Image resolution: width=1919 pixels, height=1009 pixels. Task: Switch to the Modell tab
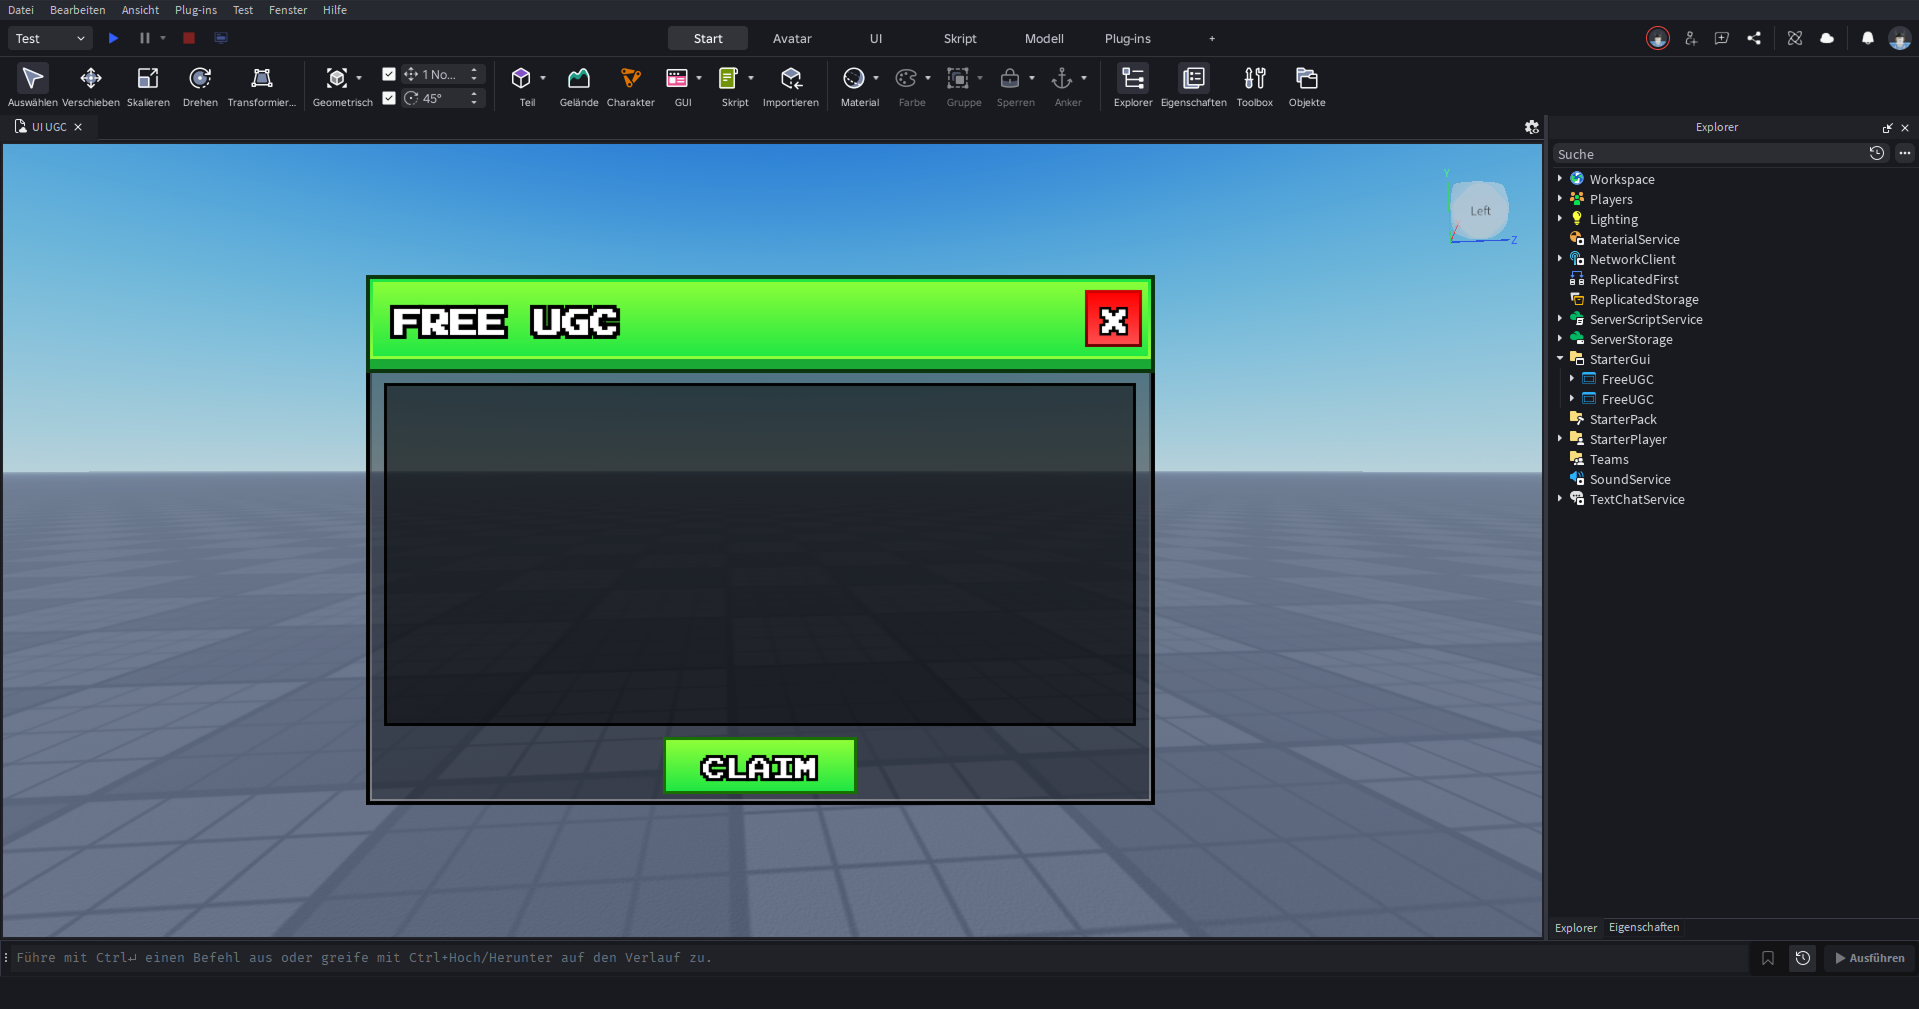(1044, 38)
